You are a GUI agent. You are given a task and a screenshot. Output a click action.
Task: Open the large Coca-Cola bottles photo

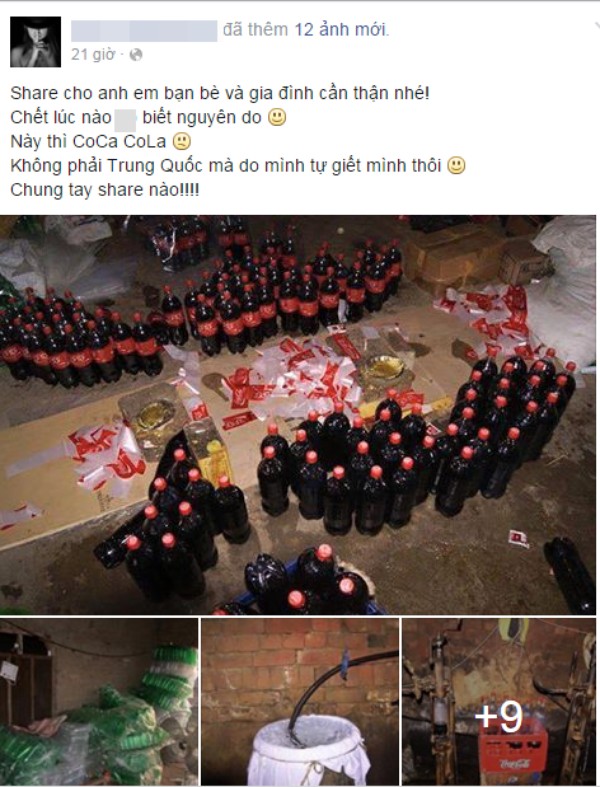click(298, 415)
